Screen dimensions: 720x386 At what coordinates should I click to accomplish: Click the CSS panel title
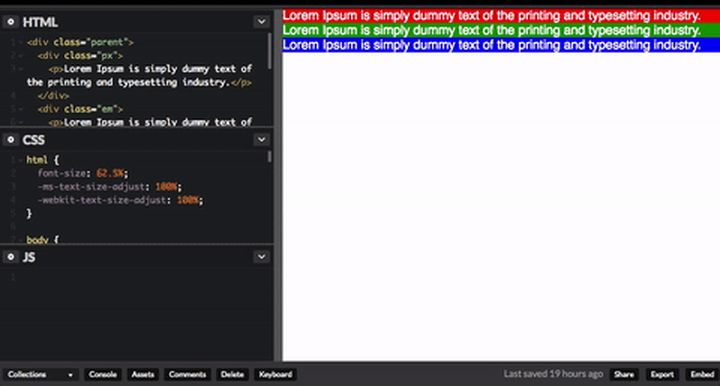34,140
